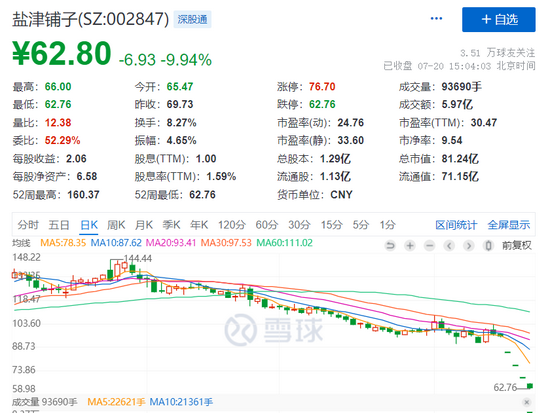
Task: Add stock with the 自选 button
Action: tap(498, 20)
